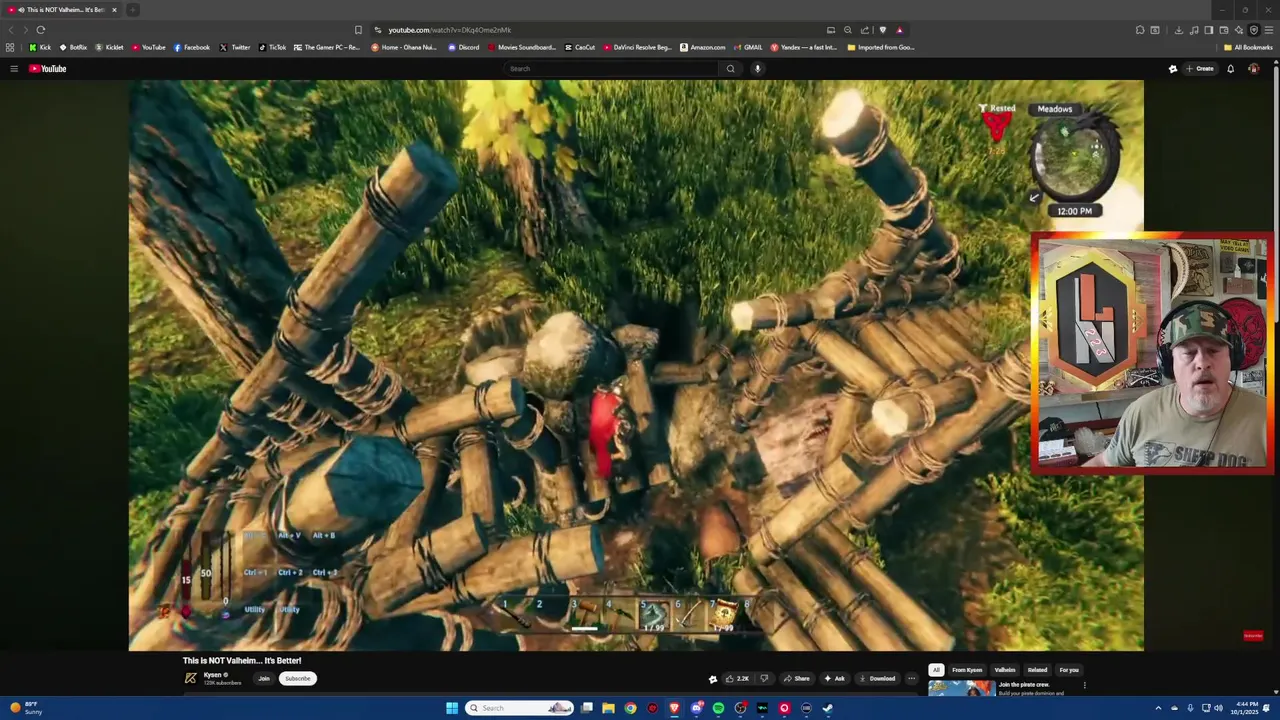Open the Amazon.com bookmark
This screenshot has width=1280, height=720.
coord(703,47)
